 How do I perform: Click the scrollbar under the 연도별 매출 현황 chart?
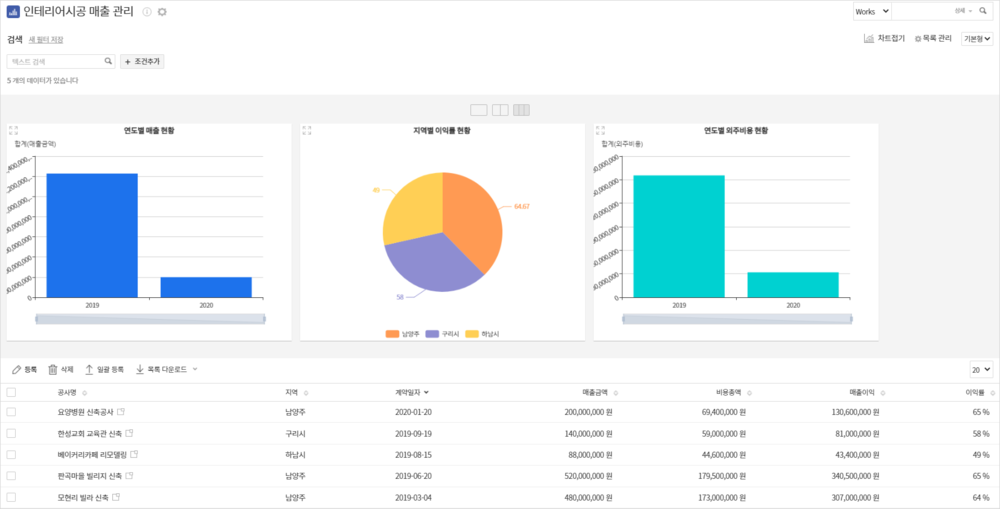pos(150,319)
